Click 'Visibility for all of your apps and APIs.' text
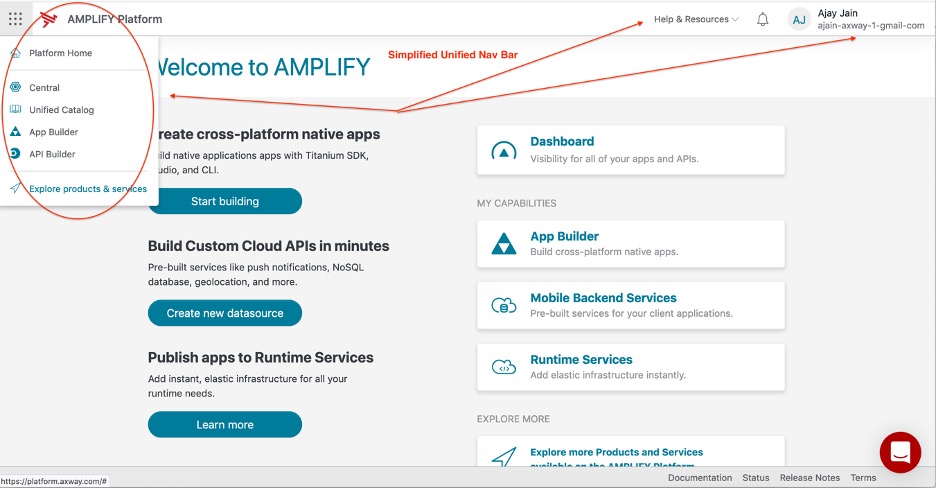936x488 pixels. point(614,159)
